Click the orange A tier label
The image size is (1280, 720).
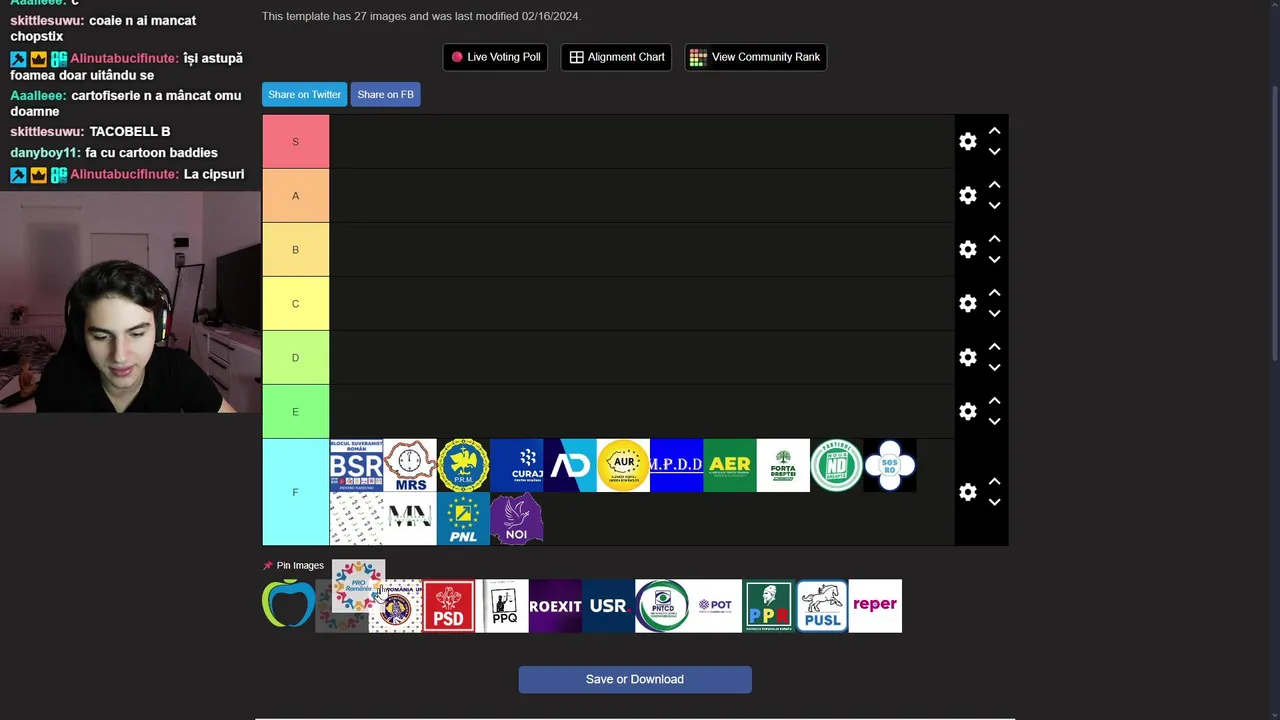[295, 195]
